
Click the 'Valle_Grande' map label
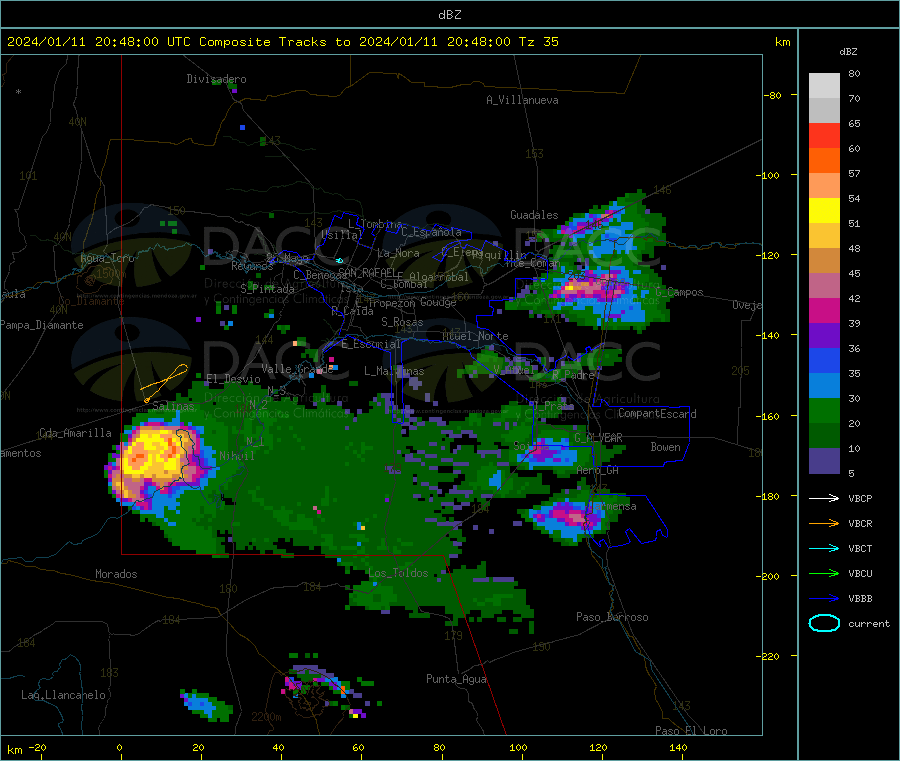[x=297, y=369]
